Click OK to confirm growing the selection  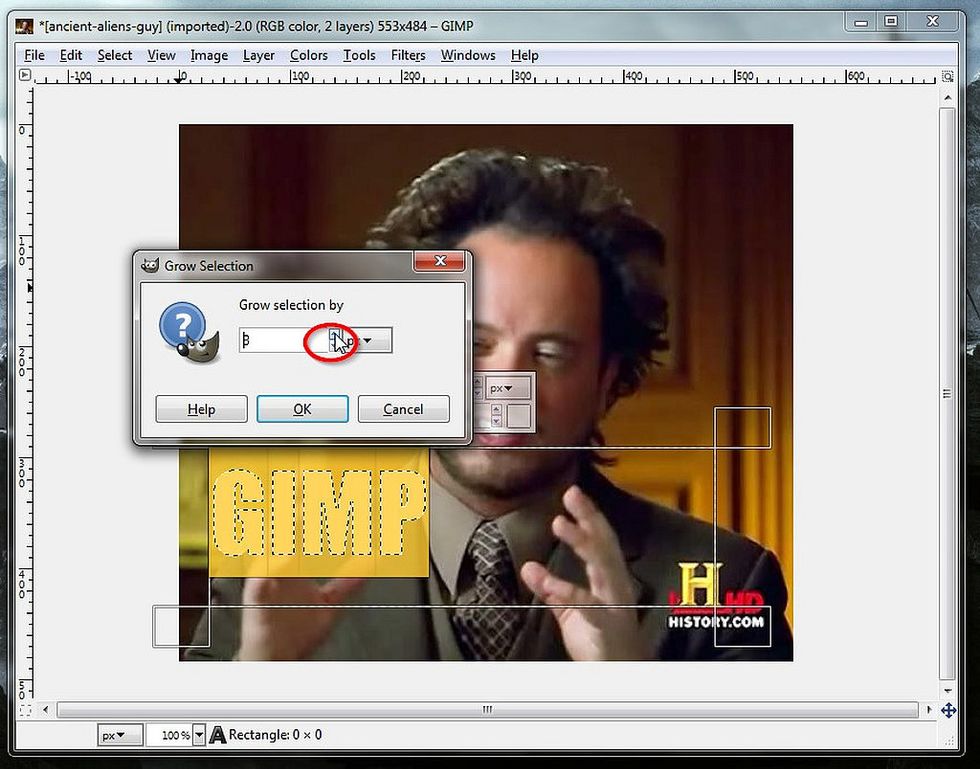coord(302,409)
